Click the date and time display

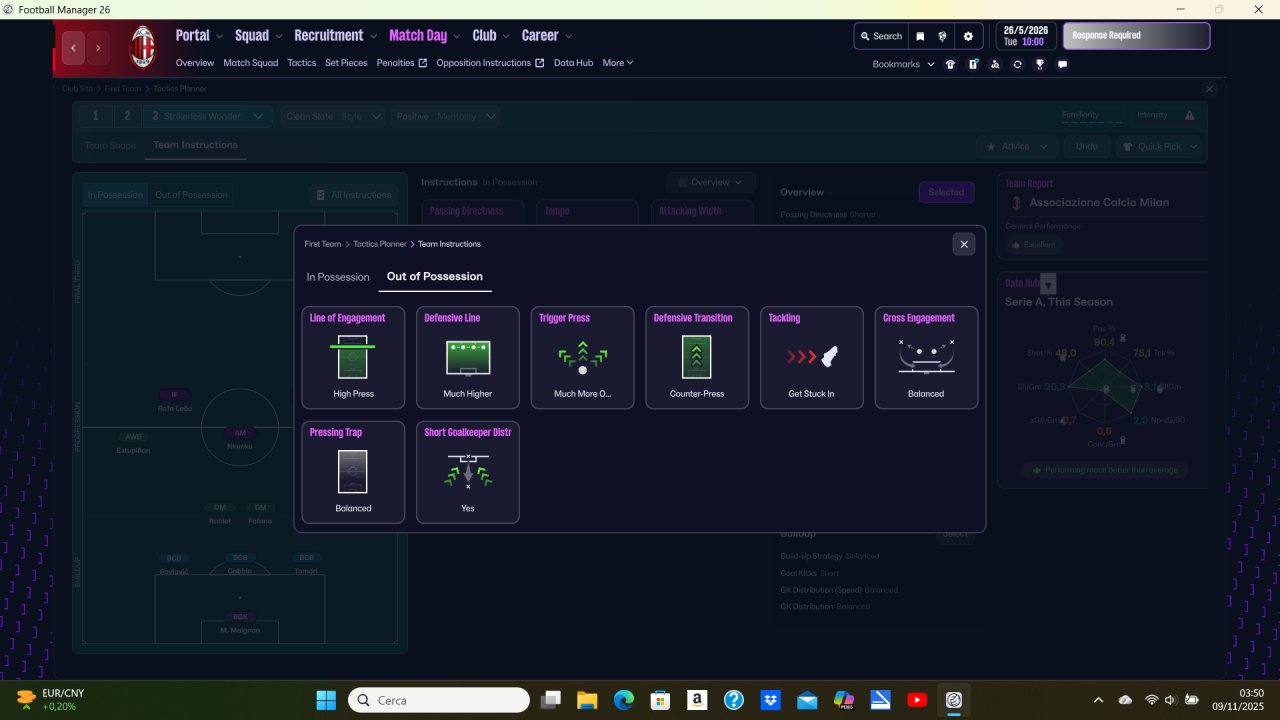tap(1026, 36)
